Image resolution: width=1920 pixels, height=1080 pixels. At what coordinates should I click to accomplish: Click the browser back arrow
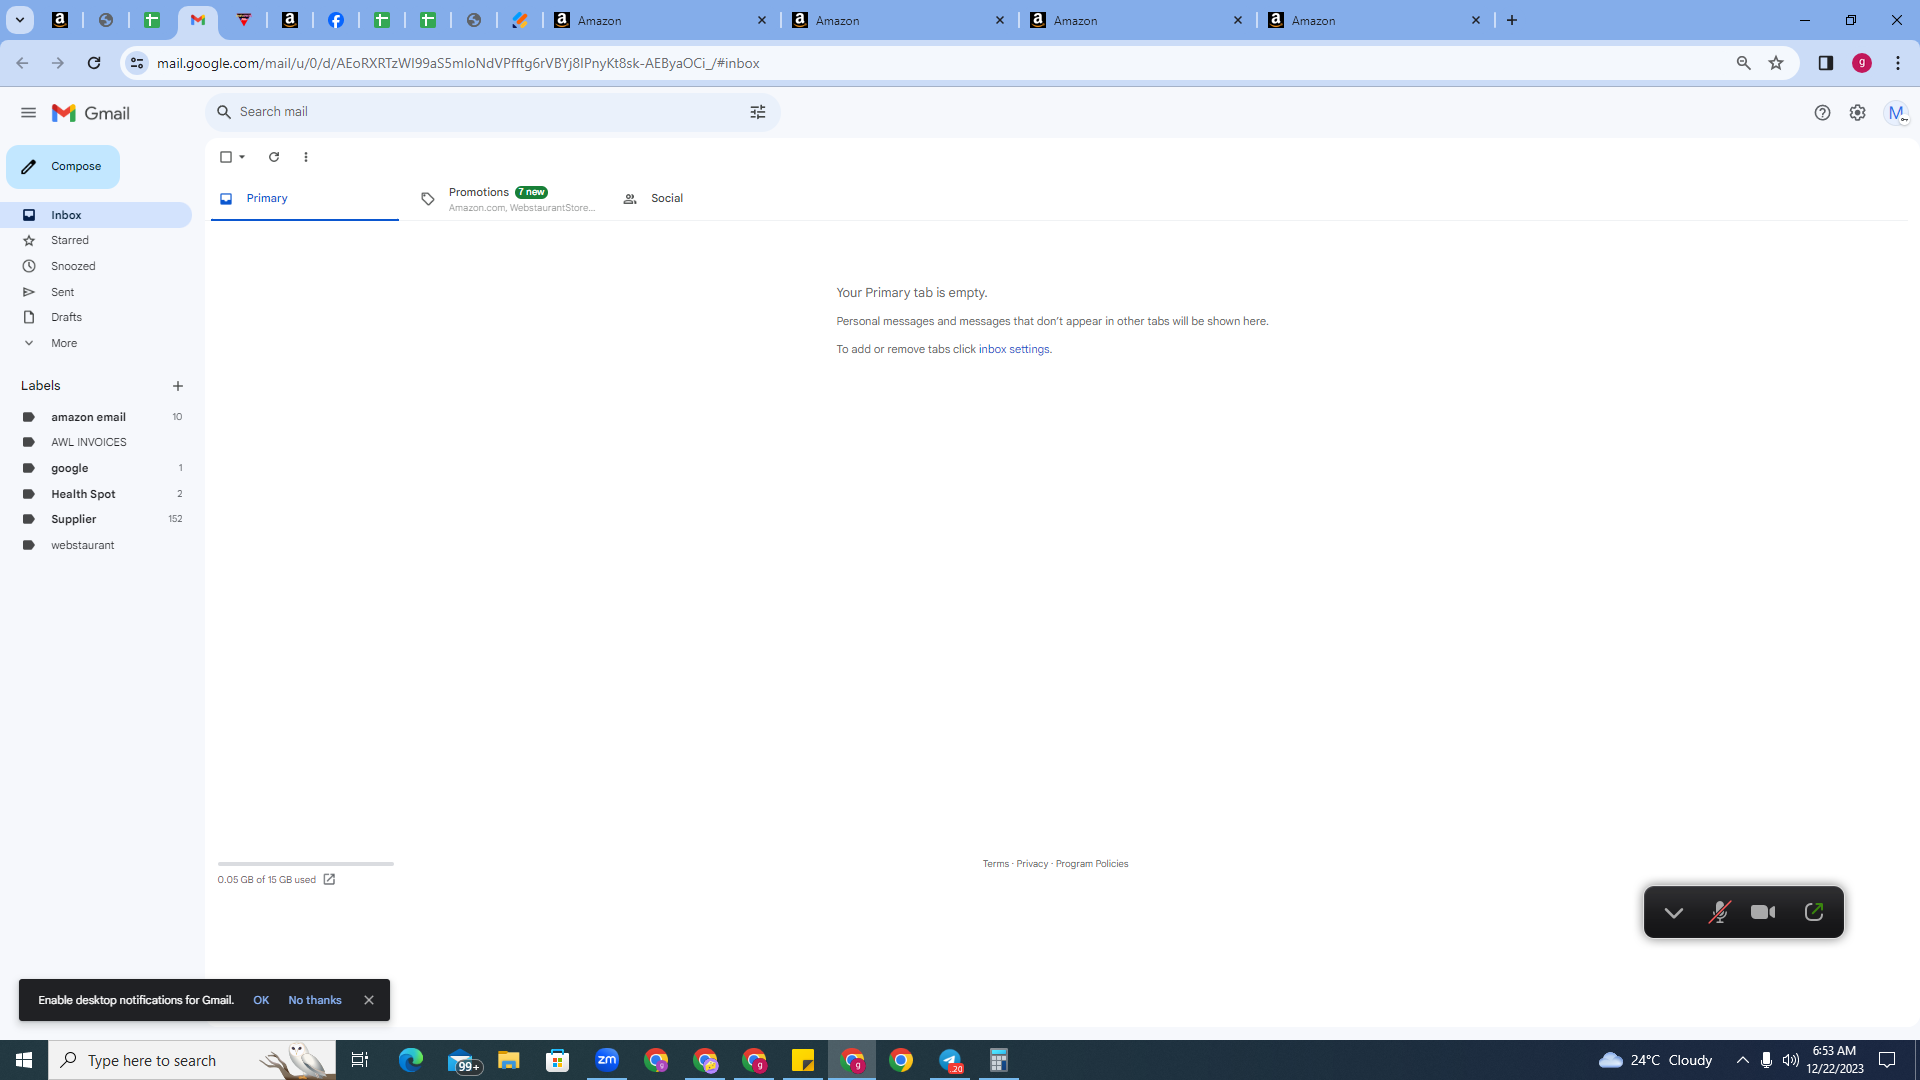click(x=22, y=63)
